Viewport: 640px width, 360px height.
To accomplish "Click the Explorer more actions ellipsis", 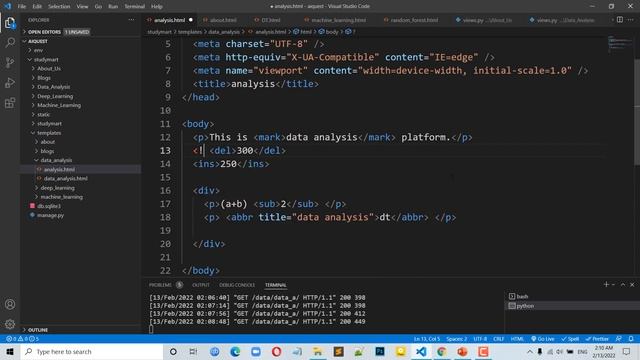I will 131,20.
